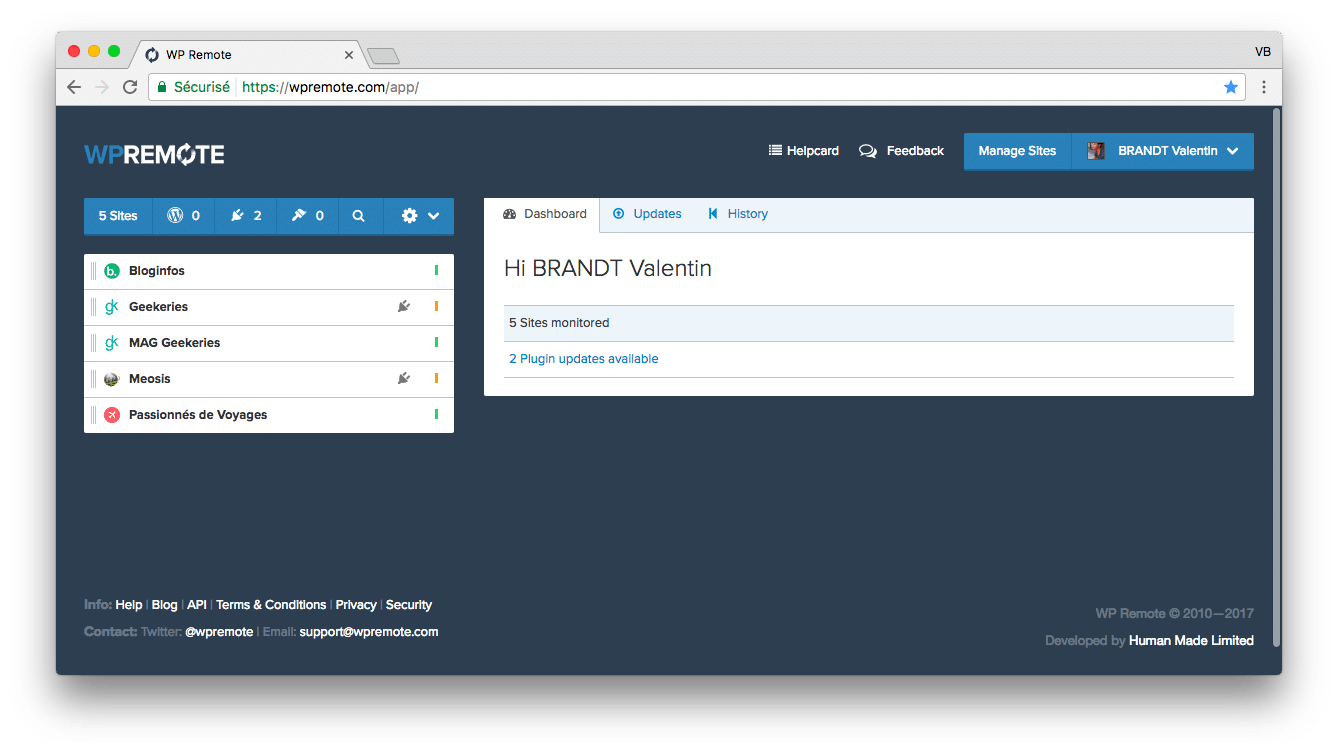Click the Sécurisé padlock indicator

[193, 87]
